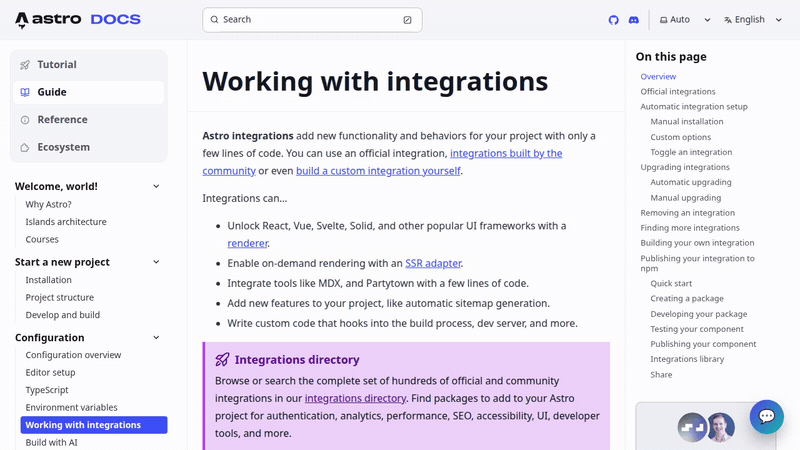The width and height of the screenshot is (800, 450).
Task: Jump to Custom options section
Action: 681,137
